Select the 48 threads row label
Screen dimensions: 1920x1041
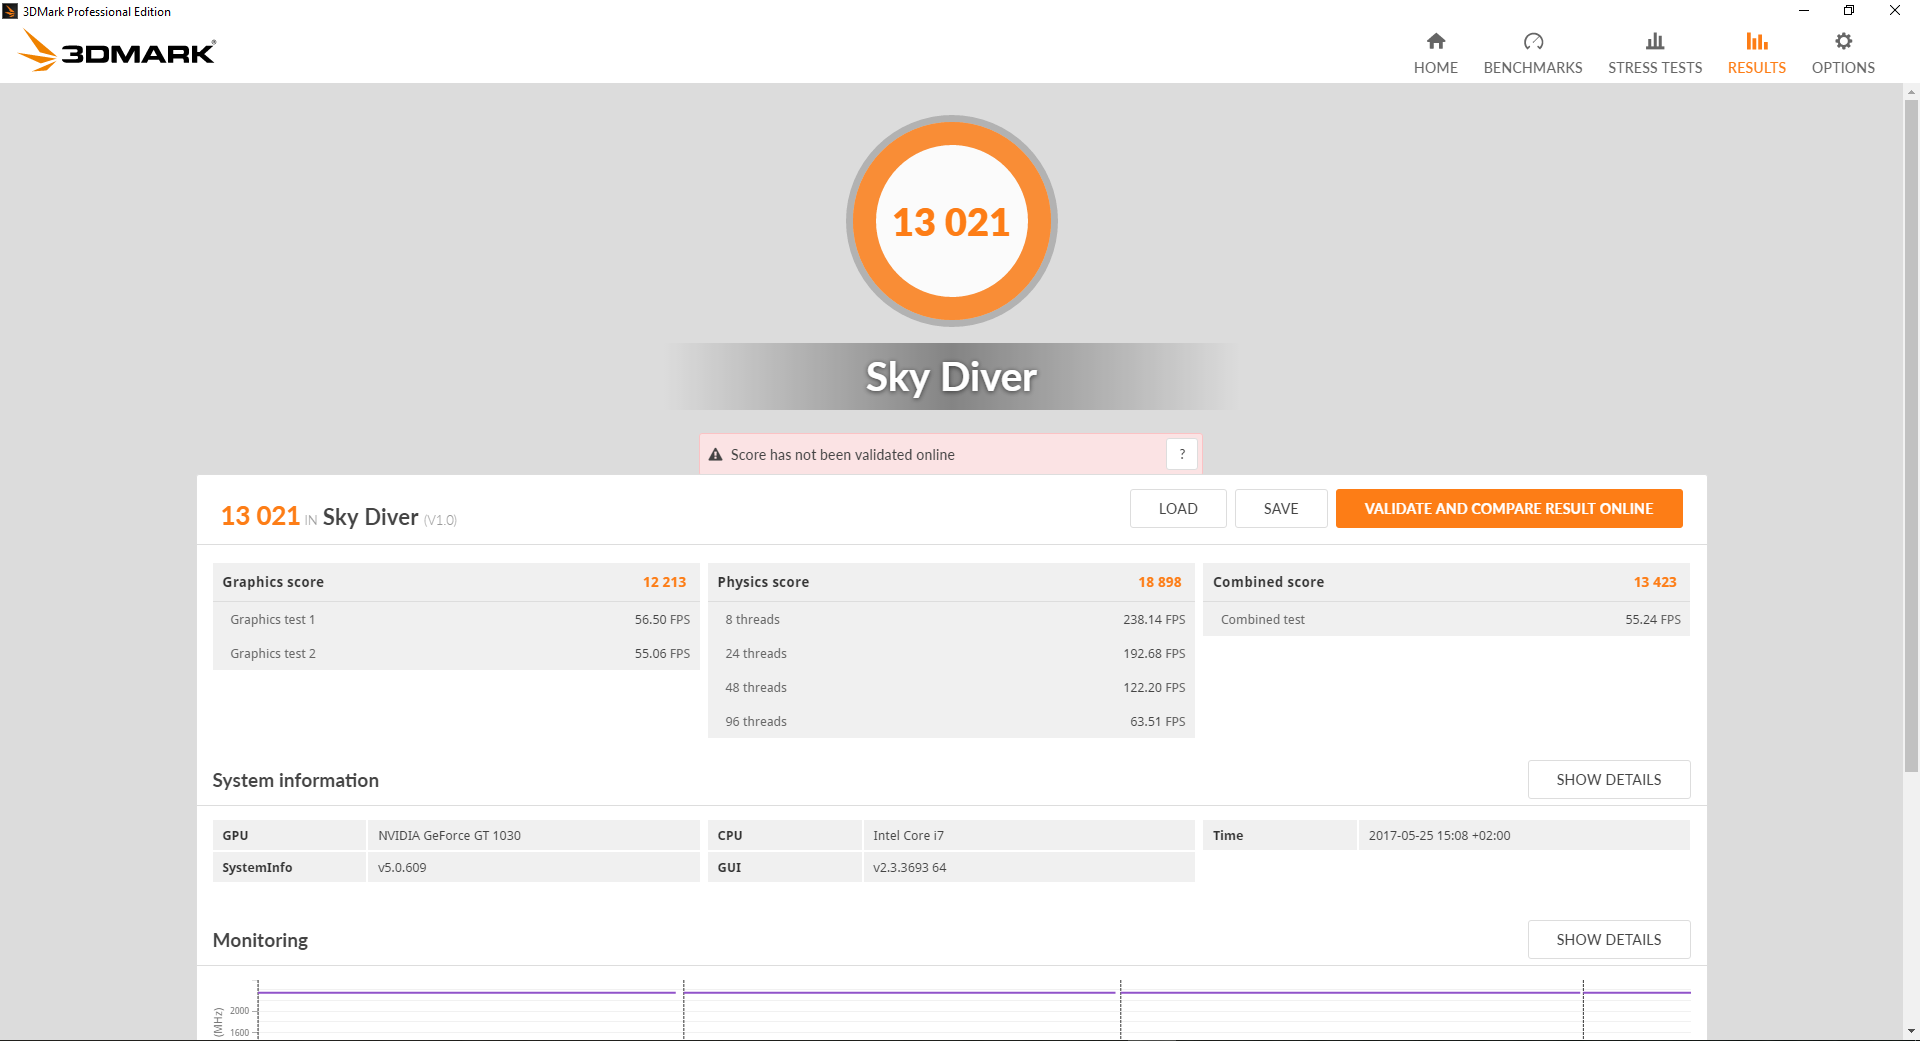[x=756, y=688]
